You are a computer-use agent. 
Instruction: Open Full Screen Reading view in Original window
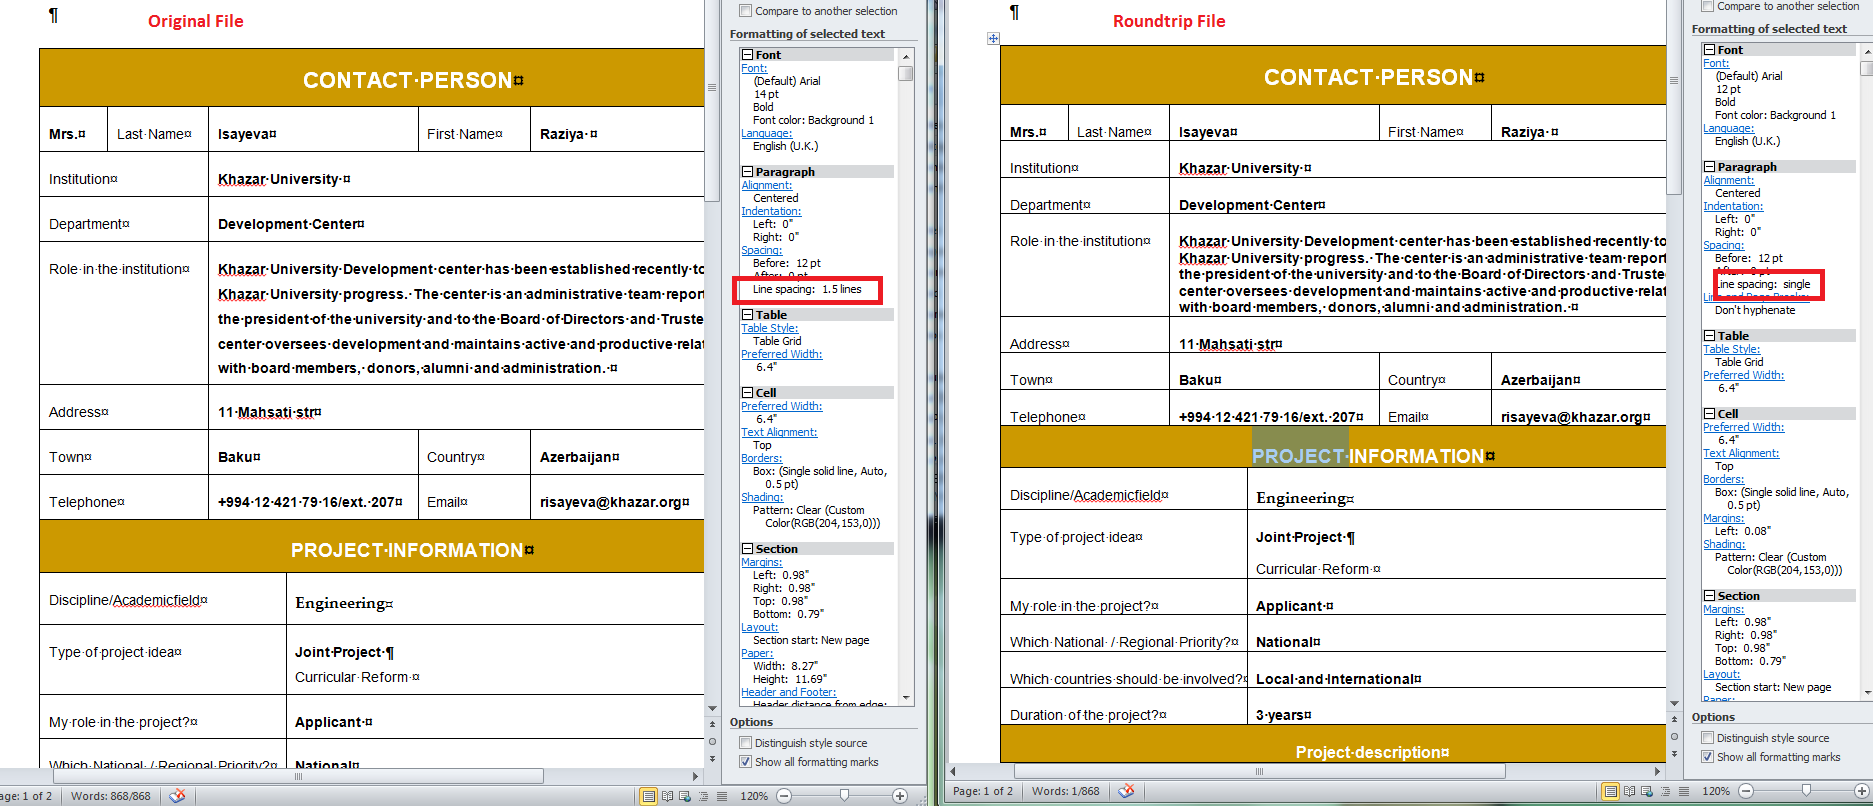[667, 796]
